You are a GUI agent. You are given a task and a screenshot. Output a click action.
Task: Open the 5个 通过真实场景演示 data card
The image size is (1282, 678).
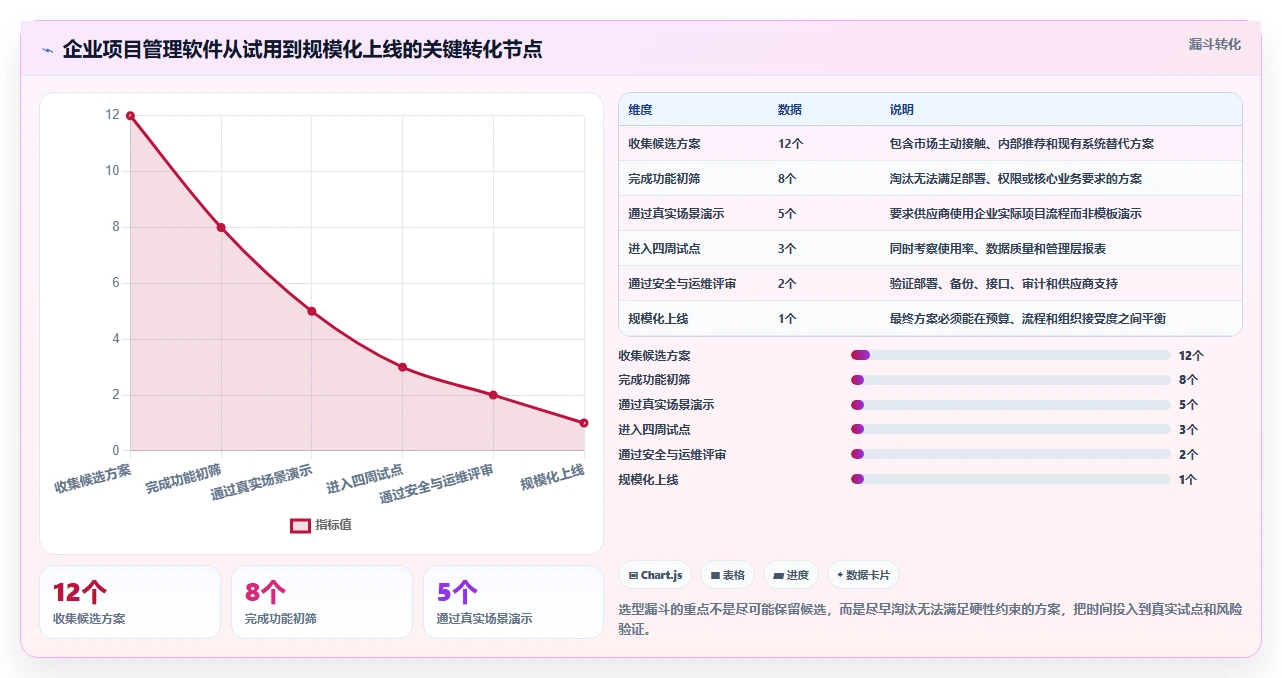pyautogui.click(x=513, y=602)
